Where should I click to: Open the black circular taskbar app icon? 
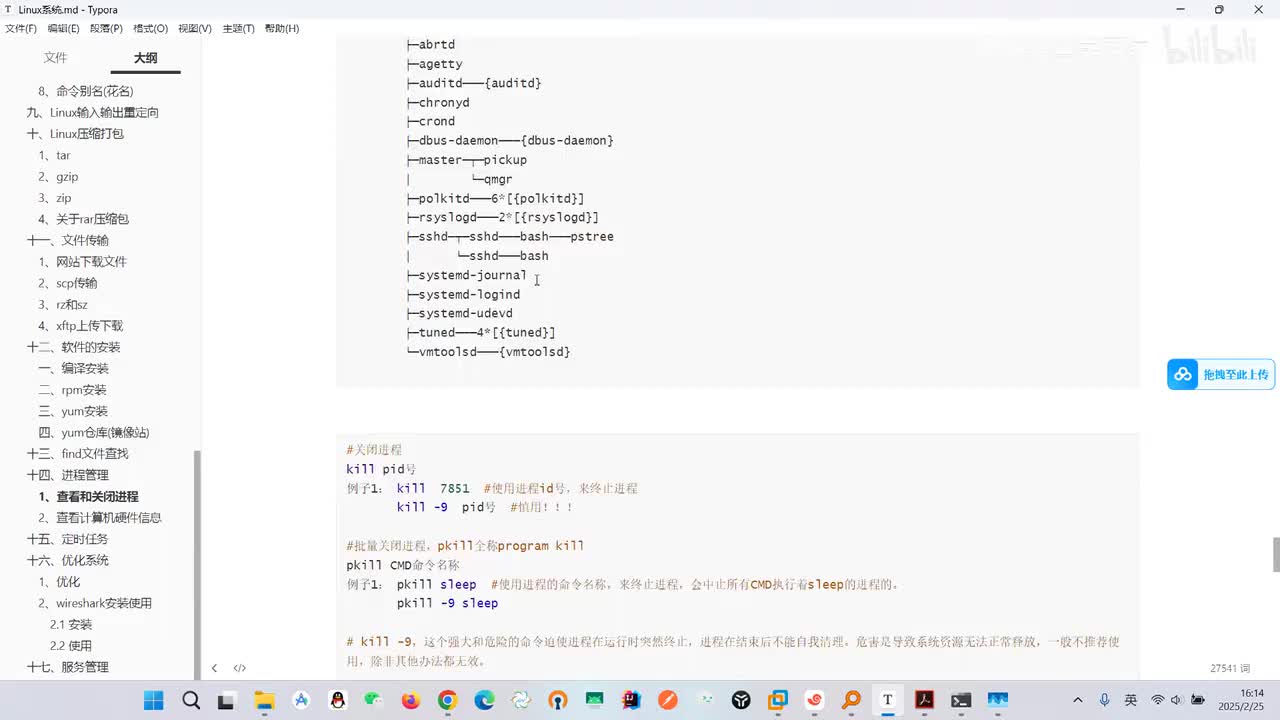coord(741,700)
